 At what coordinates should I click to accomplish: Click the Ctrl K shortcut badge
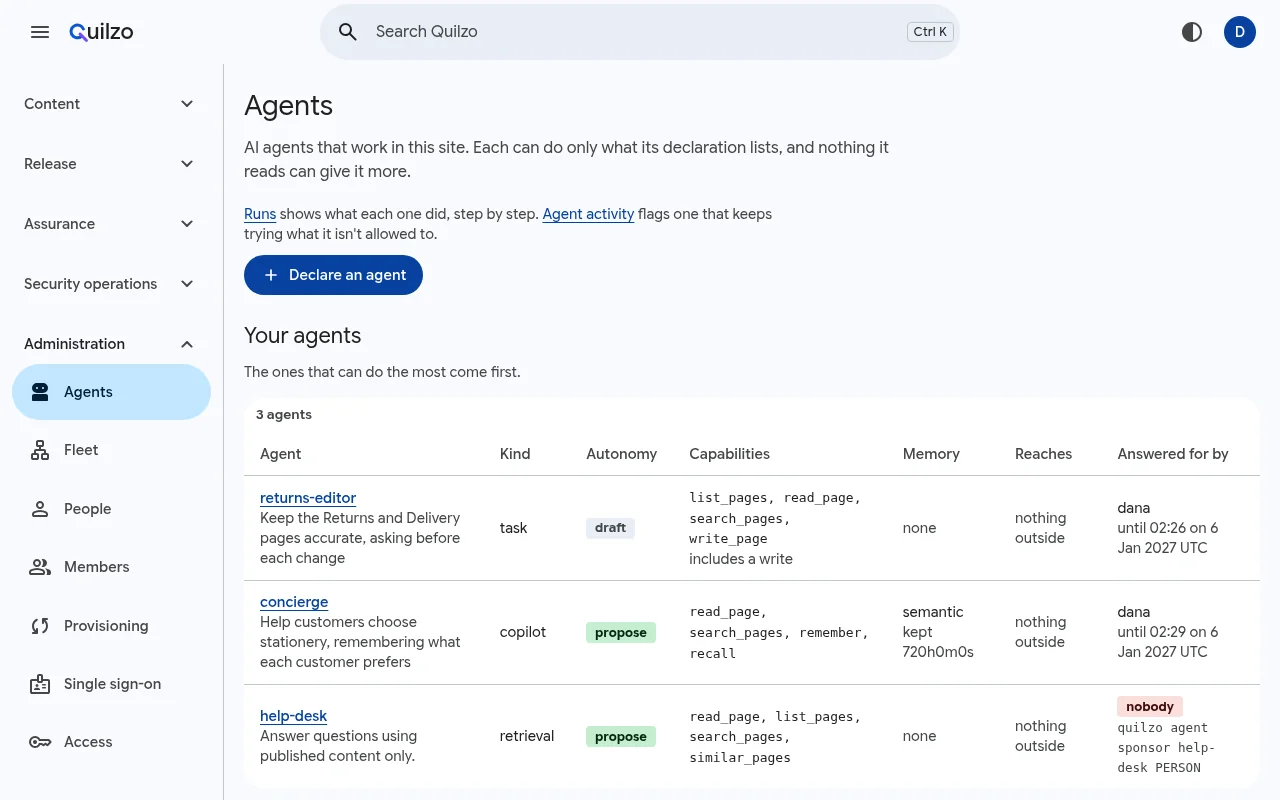point(930,32)
